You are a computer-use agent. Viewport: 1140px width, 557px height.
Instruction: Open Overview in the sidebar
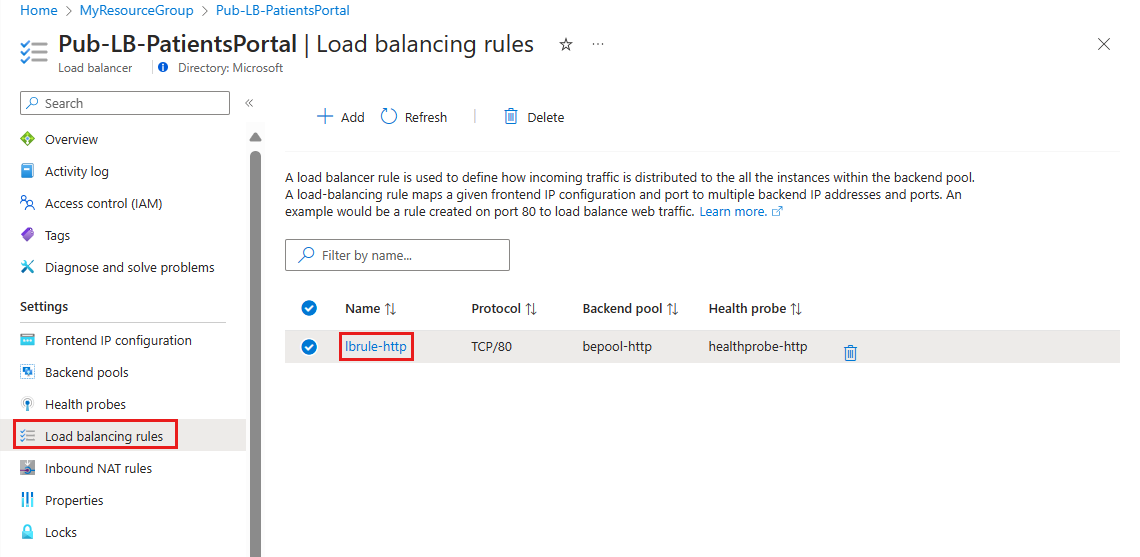pyautogui.click(x=71, y=140)
